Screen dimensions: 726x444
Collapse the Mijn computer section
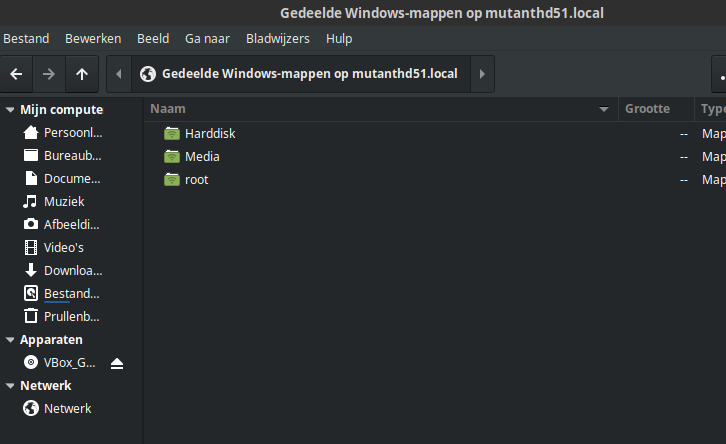[x=10, y=110]
